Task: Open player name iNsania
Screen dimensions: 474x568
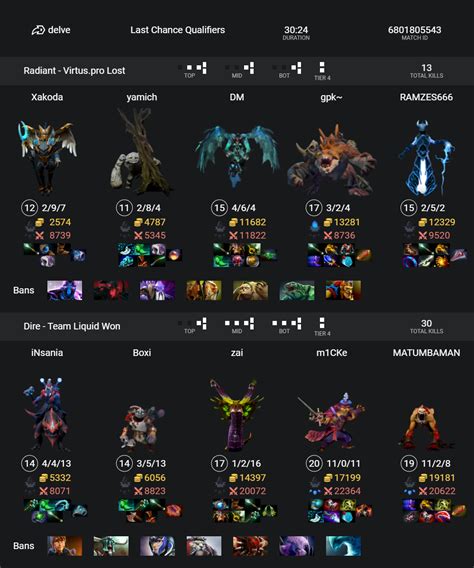Action: [47, 352]
